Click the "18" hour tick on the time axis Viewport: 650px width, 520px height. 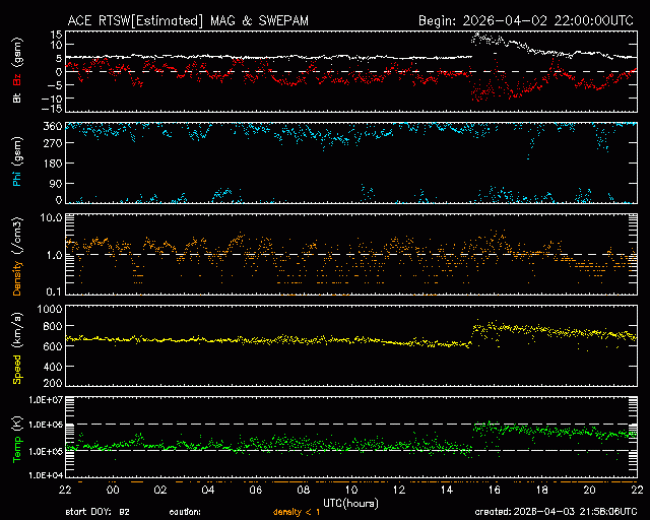click(x=542, y=490)
